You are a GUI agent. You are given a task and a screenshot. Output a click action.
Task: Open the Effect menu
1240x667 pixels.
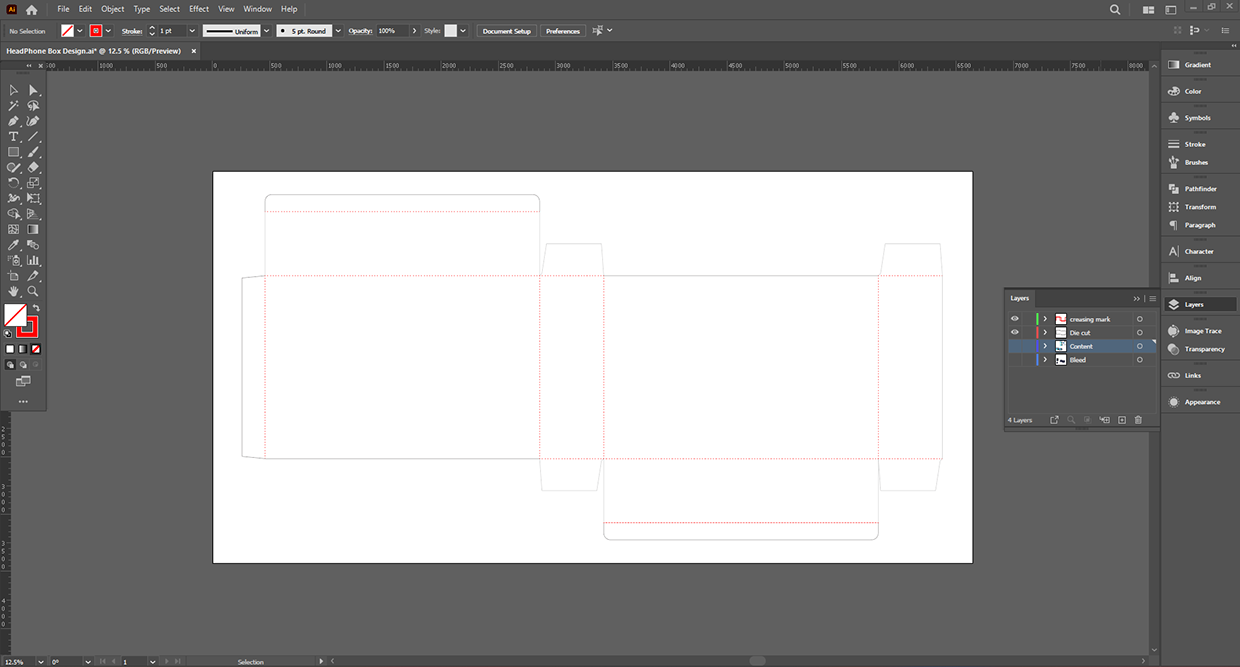click(199, 9)
